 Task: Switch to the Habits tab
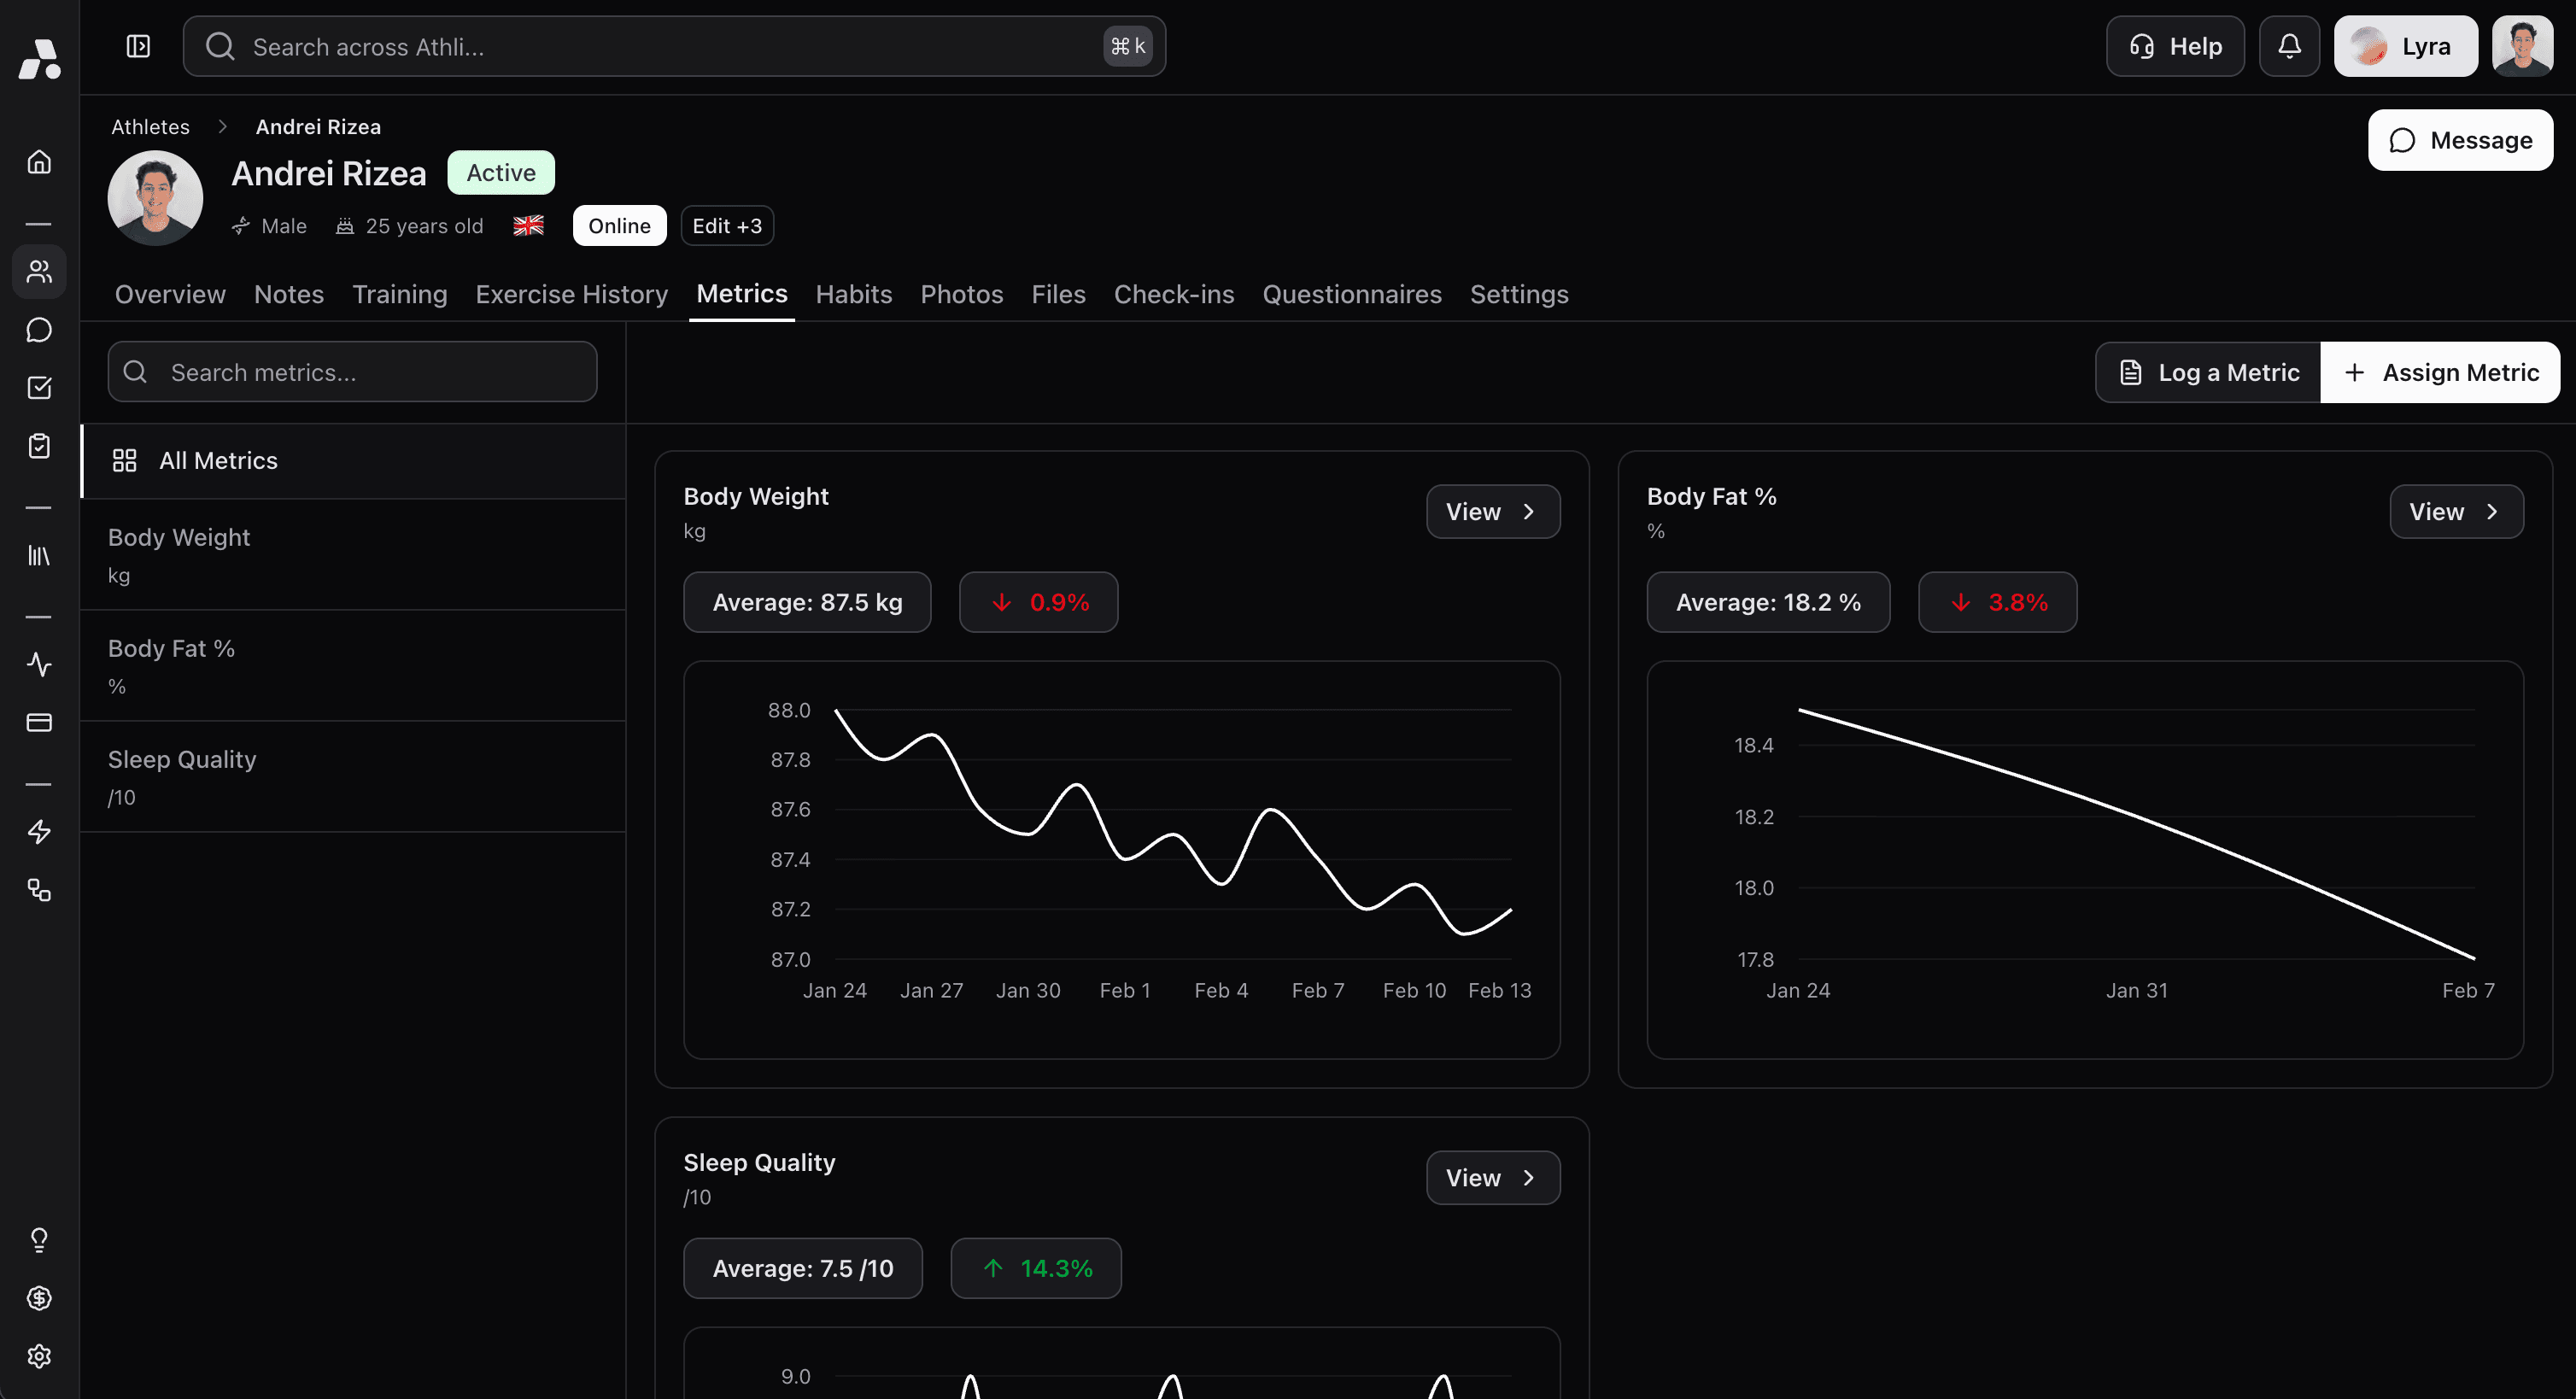point(853,294)
